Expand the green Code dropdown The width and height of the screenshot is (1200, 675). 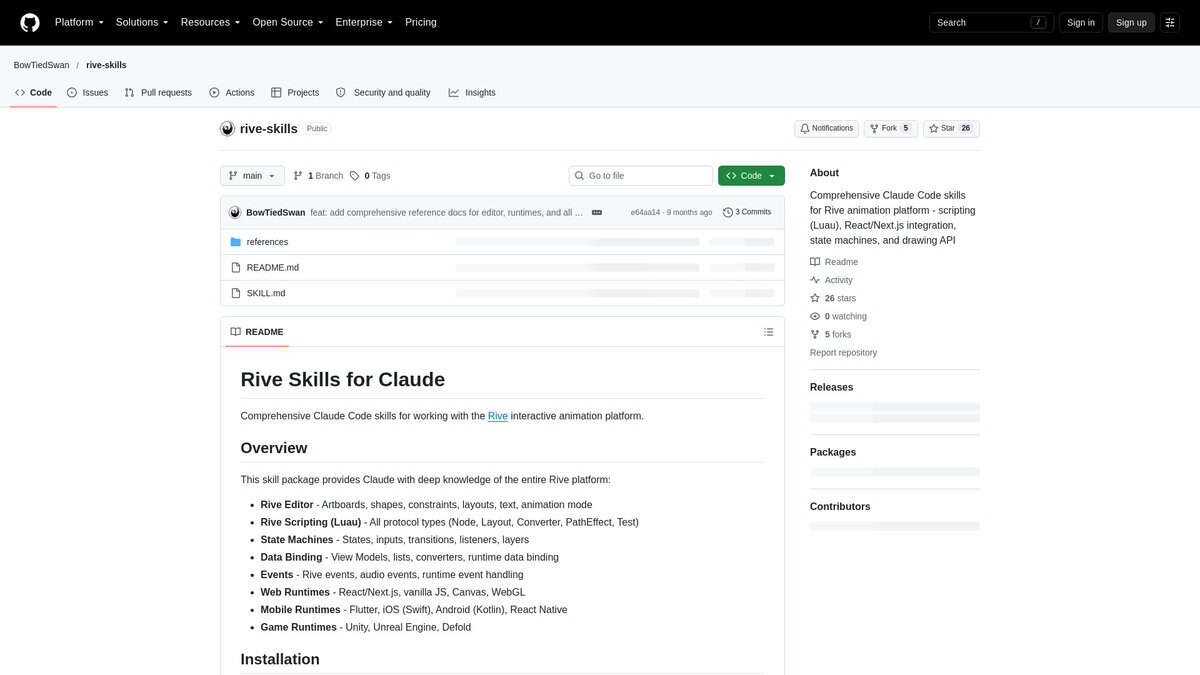[x=751, y=176]
